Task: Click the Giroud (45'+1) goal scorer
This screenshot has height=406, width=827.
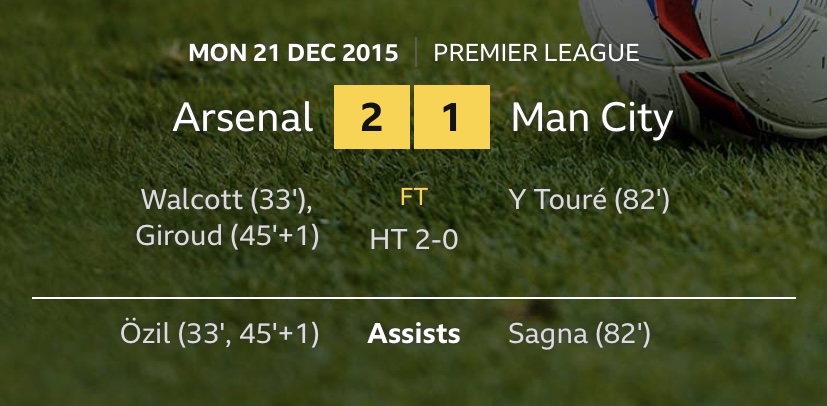Action: click(x=227, y=236)
